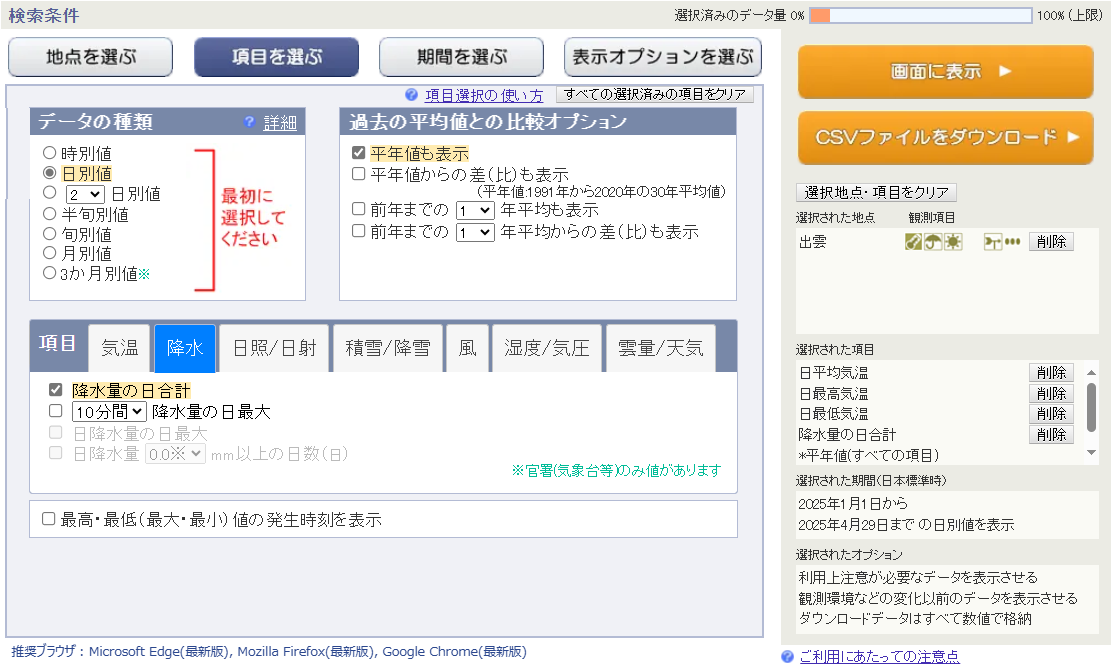Click help icon beside 項目選択の使い方

tap(411, 95)
